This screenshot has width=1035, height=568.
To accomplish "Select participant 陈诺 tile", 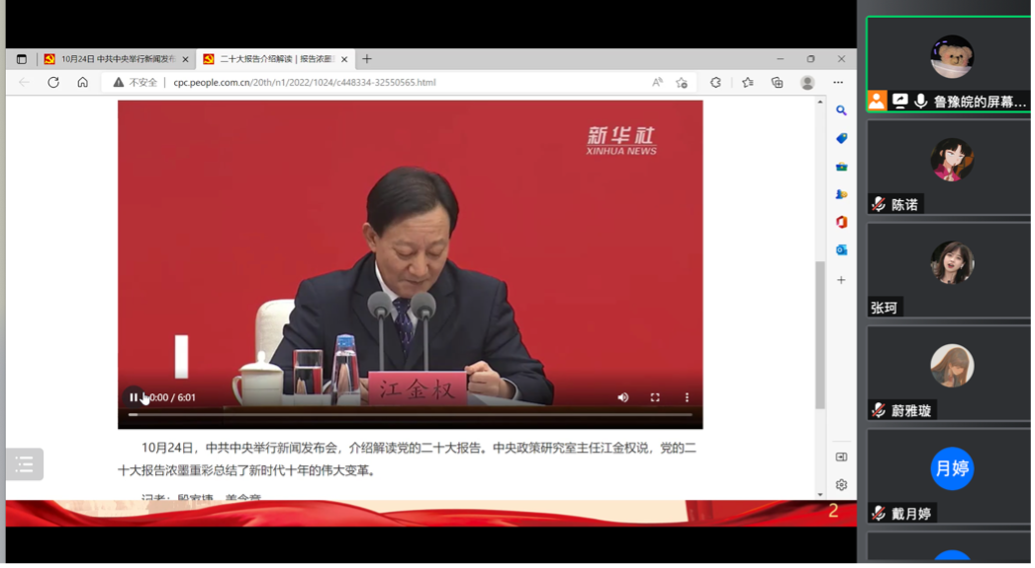I will click(x=951, y=168).
